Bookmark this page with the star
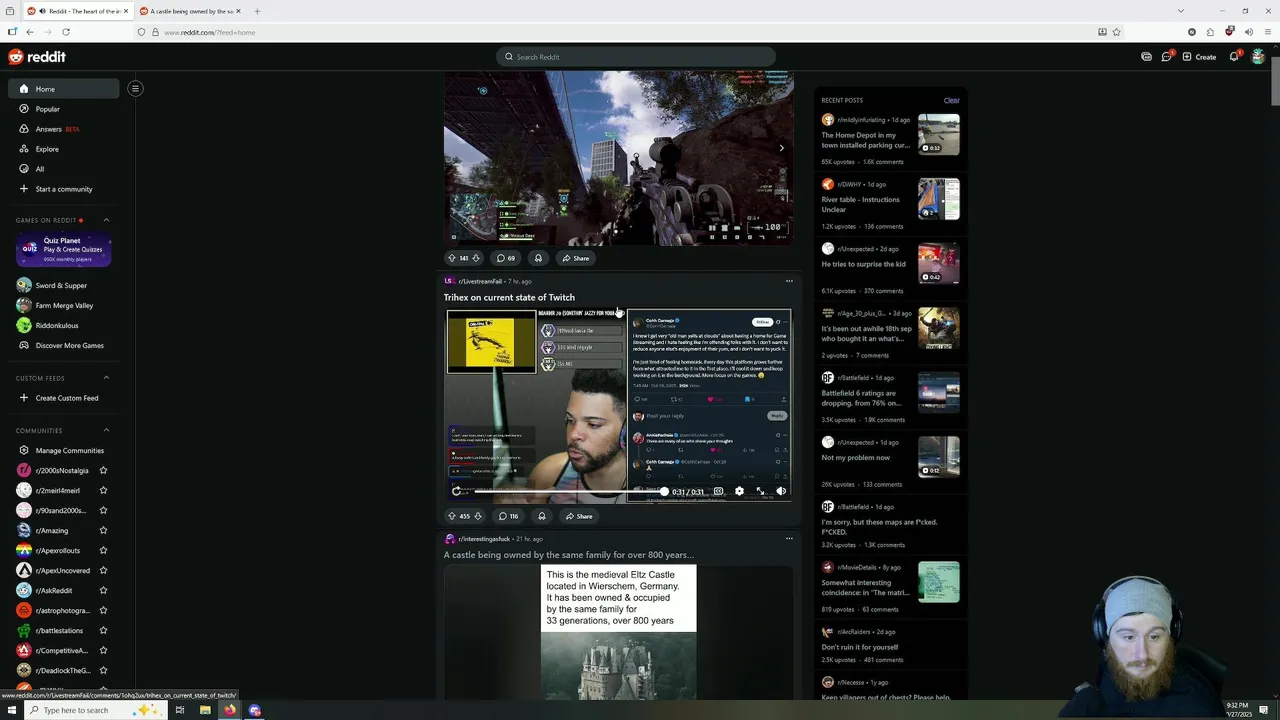Viewport: 1280px width, 720px height. (1116, 32)
